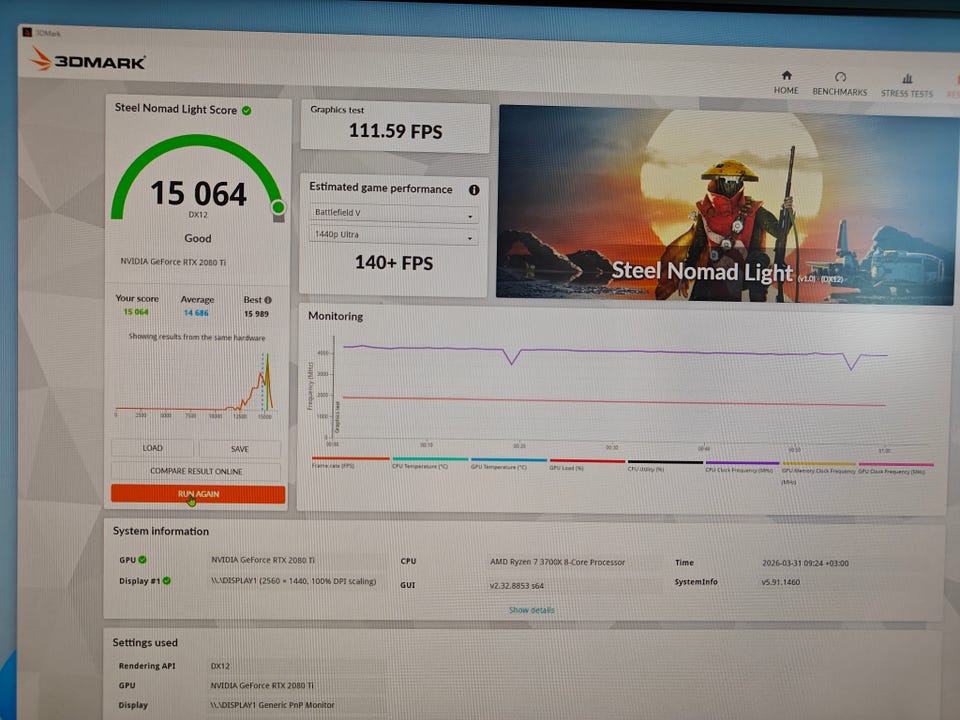Toggle GPU Clock Frequency legend line
Image resolution: width=960 pixels, height=720 pixels.
(x=896, y=468)
